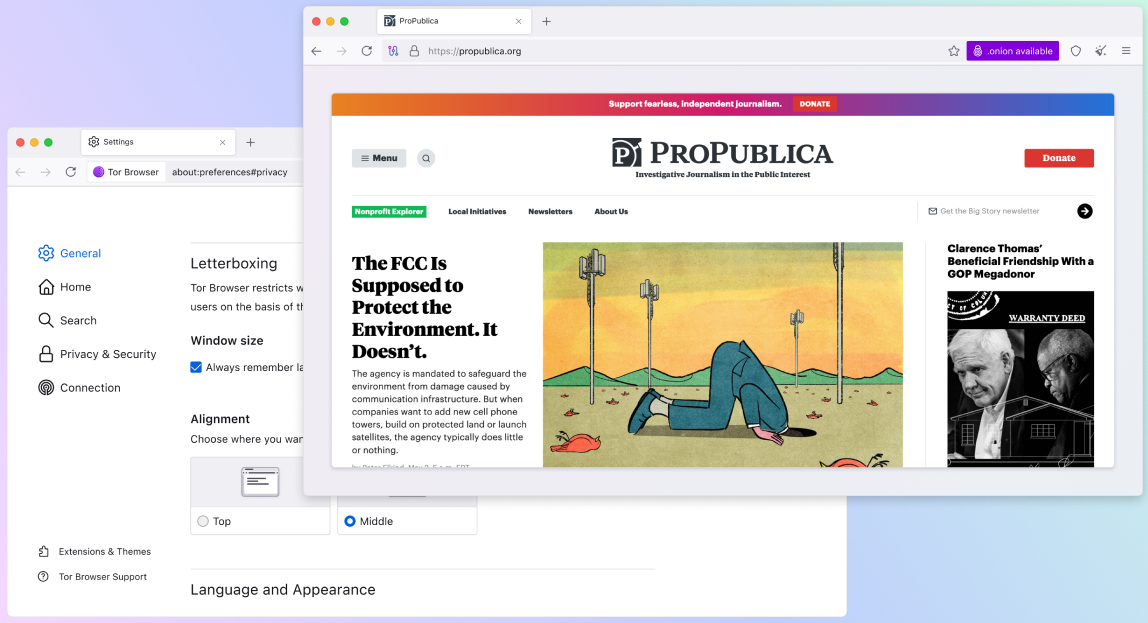Reload the ProPublica page
The image size is (1148, 623).
(367, 51)
